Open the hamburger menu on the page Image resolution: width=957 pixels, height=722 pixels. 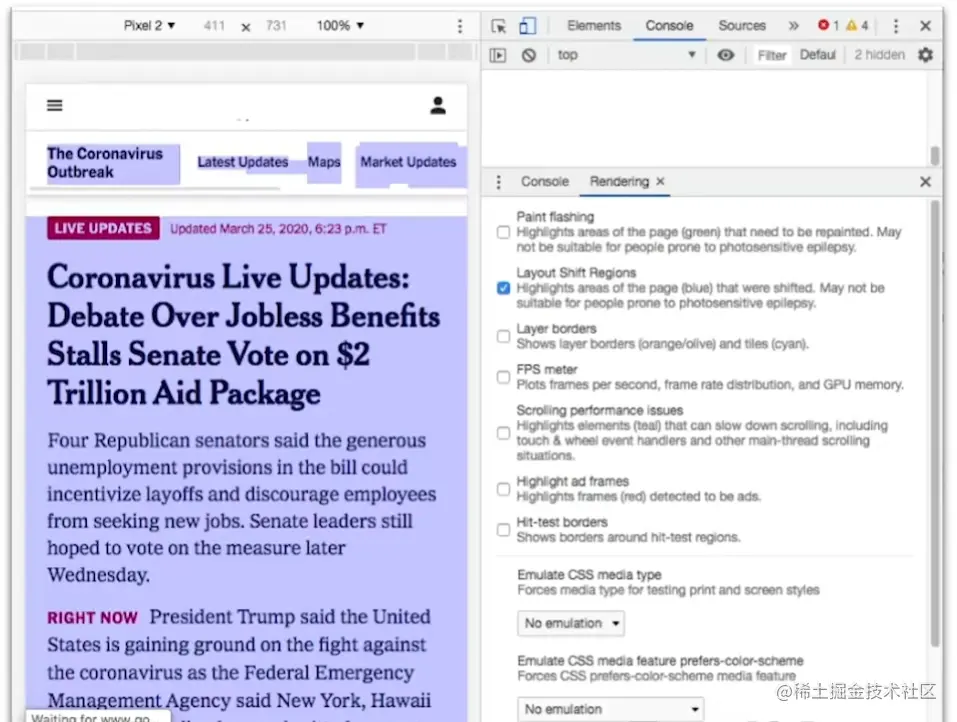(x=55, y=106)
